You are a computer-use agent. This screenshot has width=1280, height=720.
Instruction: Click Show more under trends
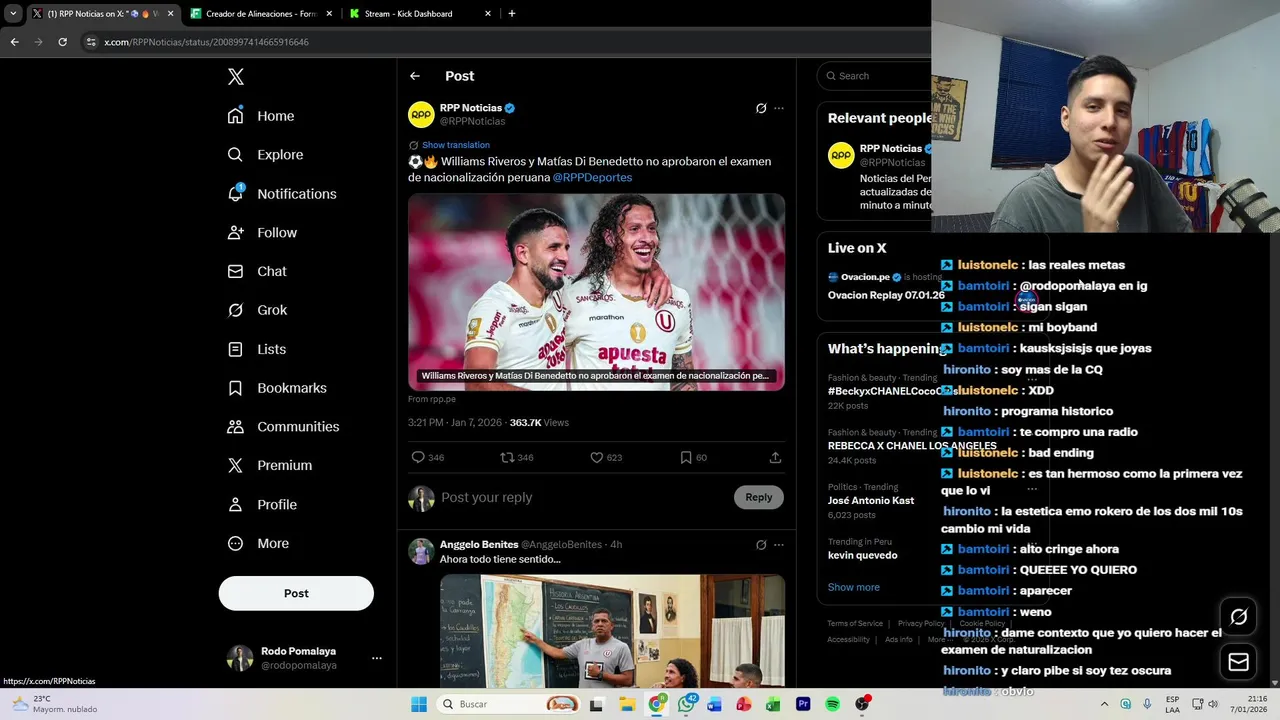pyautogui.click(x=854, y=587)
